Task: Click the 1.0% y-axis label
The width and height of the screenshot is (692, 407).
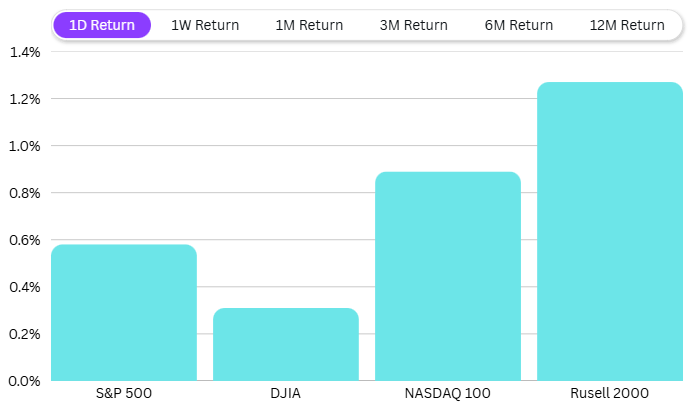Action: (x=24, y=146)
